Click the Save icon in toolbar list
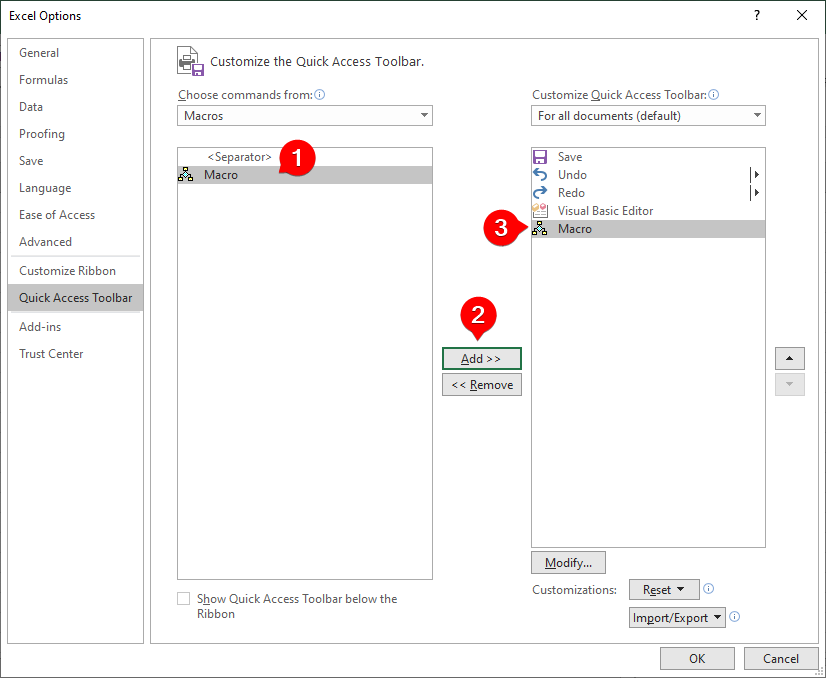 540,157
